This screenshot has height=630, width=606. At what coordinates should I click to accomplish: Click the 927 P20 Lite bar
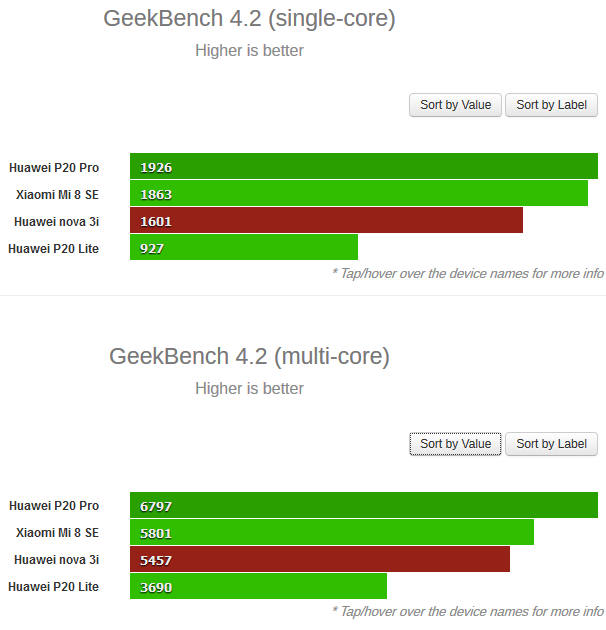(x=244, y=248)
